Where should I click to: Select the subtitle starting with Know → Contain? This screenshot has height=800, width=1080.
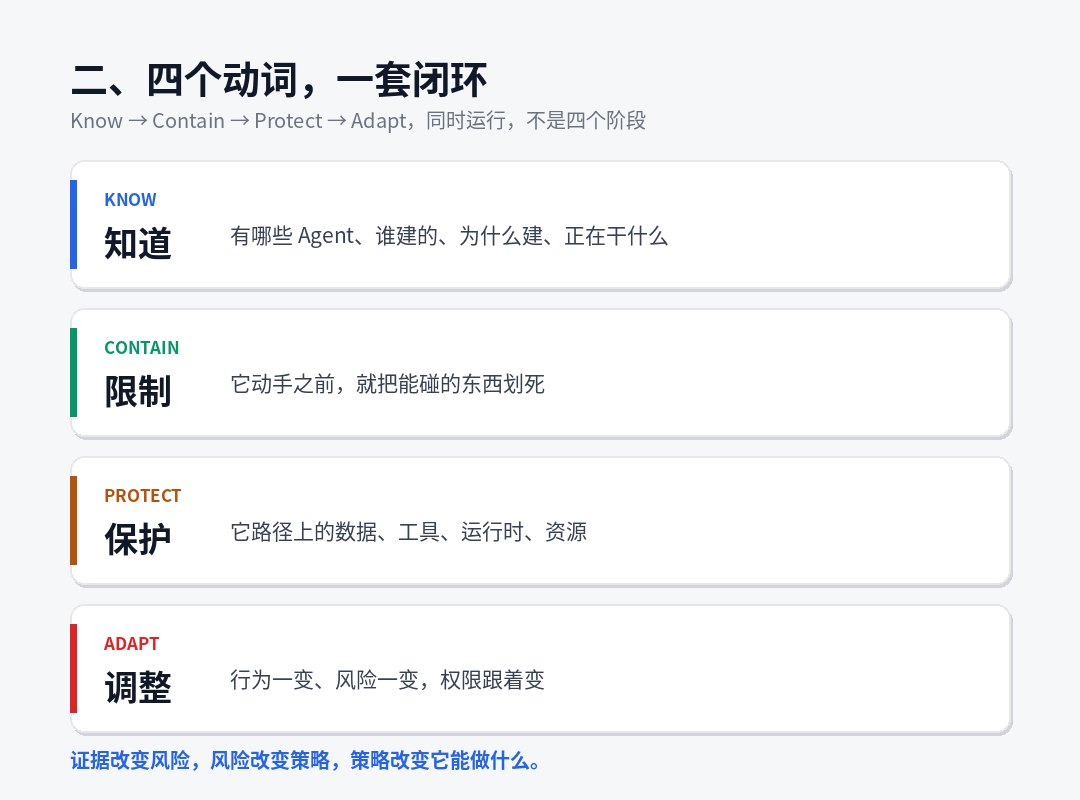[358, 121]
